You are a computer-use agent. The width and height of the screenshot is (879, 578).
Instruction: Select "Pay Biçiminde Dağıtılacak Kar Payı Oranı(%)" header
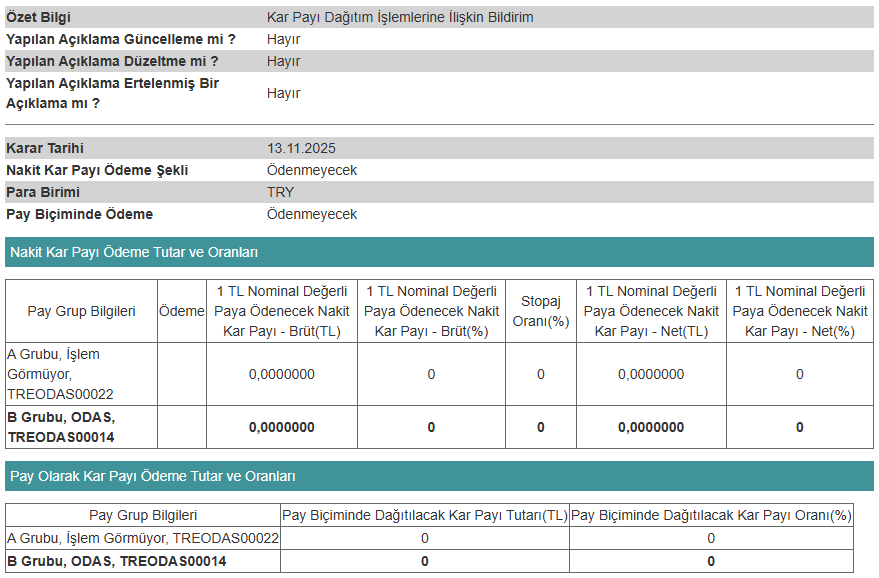tap(711, 515)
